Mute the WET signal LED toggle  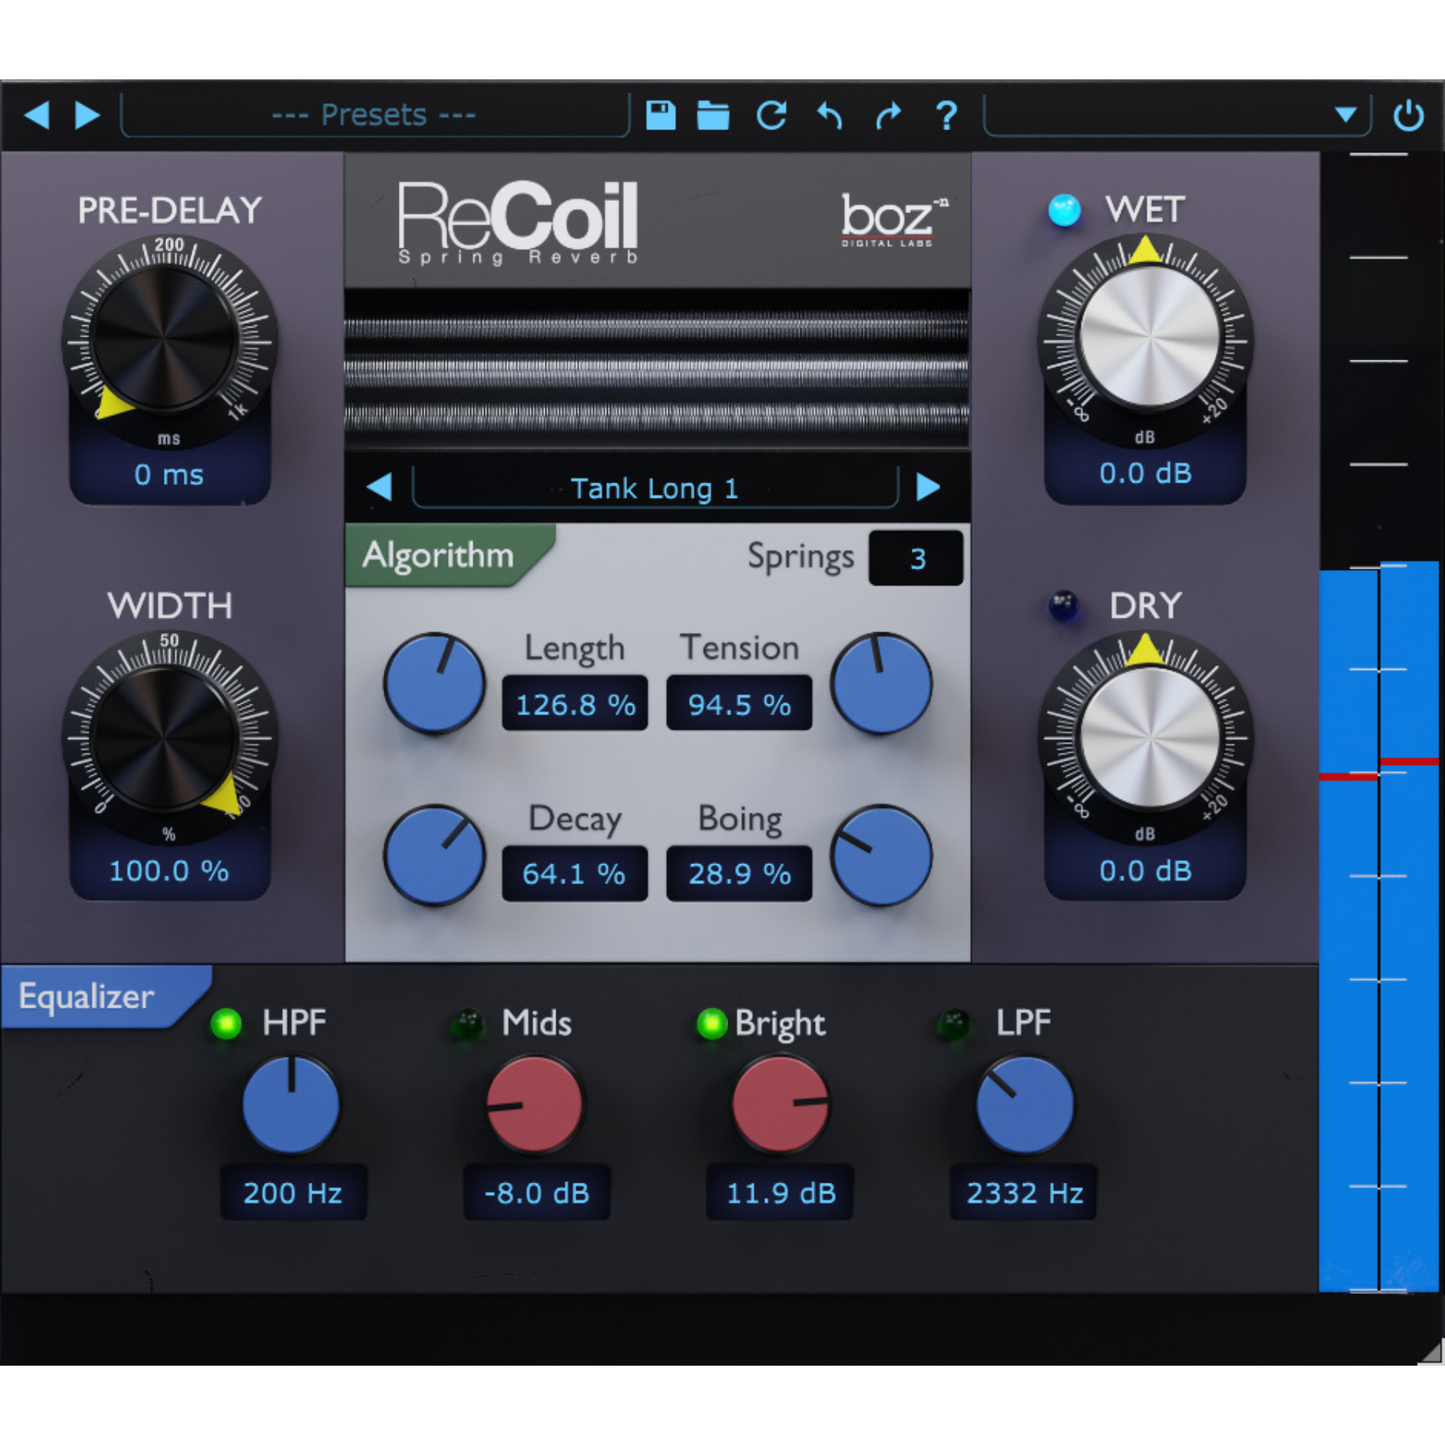tap(1064, 210)
